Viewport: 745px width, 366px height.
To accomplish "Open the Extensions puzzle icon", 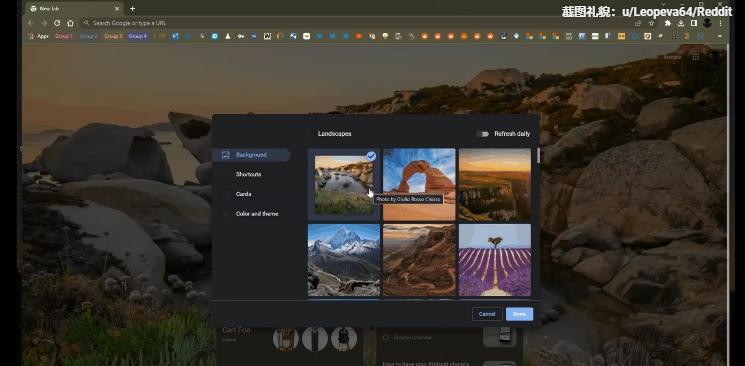I will click(668, 23).
